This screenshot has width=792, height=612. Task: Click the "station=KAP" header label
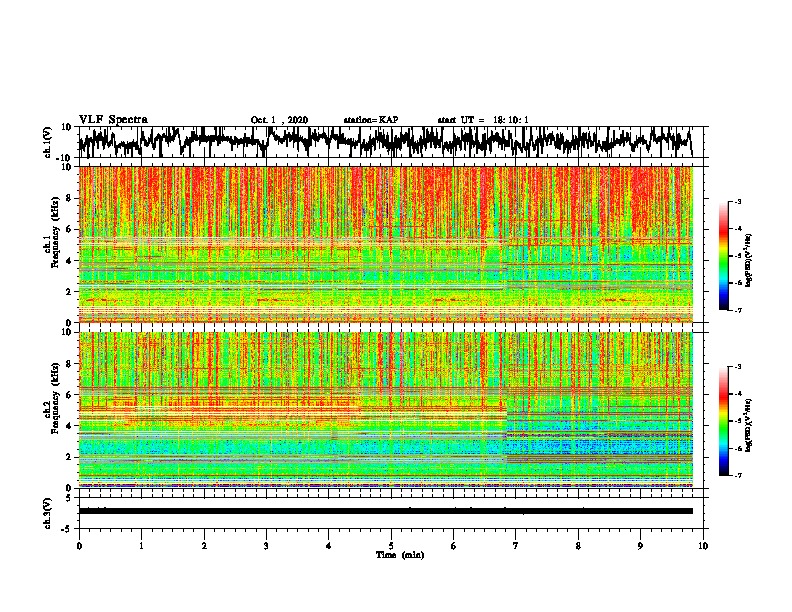pos(371,120)
